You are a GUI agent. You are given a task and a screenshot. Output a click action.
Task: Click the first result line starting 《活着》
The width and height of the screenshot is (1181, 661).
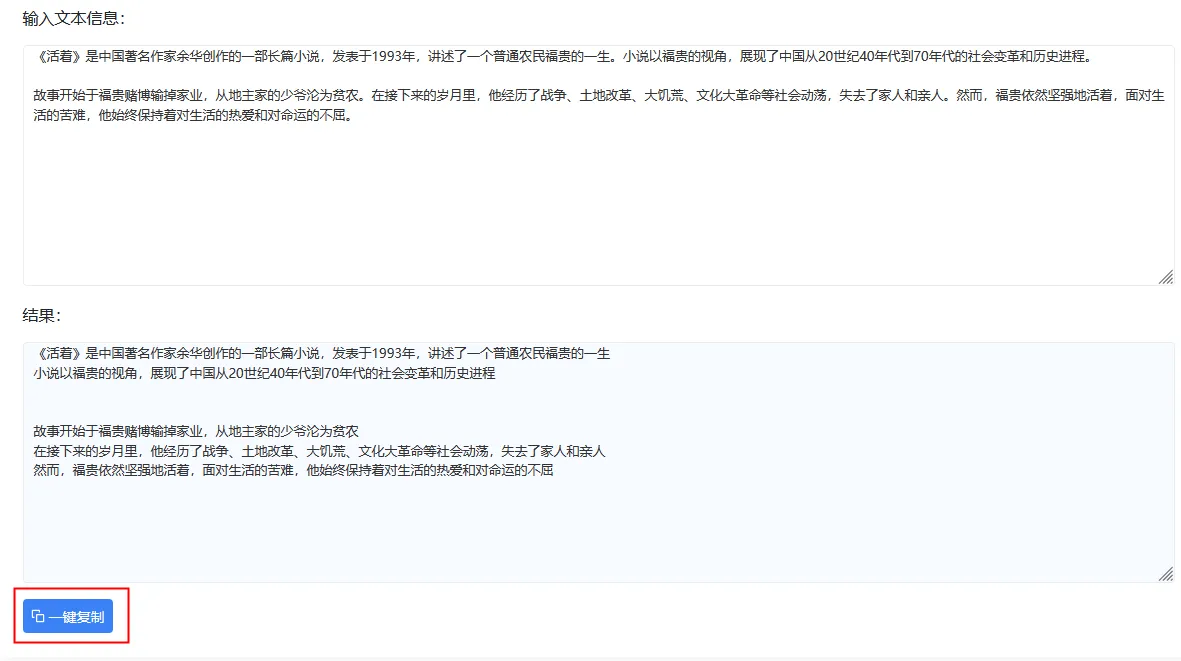click(x=322, y=353)
